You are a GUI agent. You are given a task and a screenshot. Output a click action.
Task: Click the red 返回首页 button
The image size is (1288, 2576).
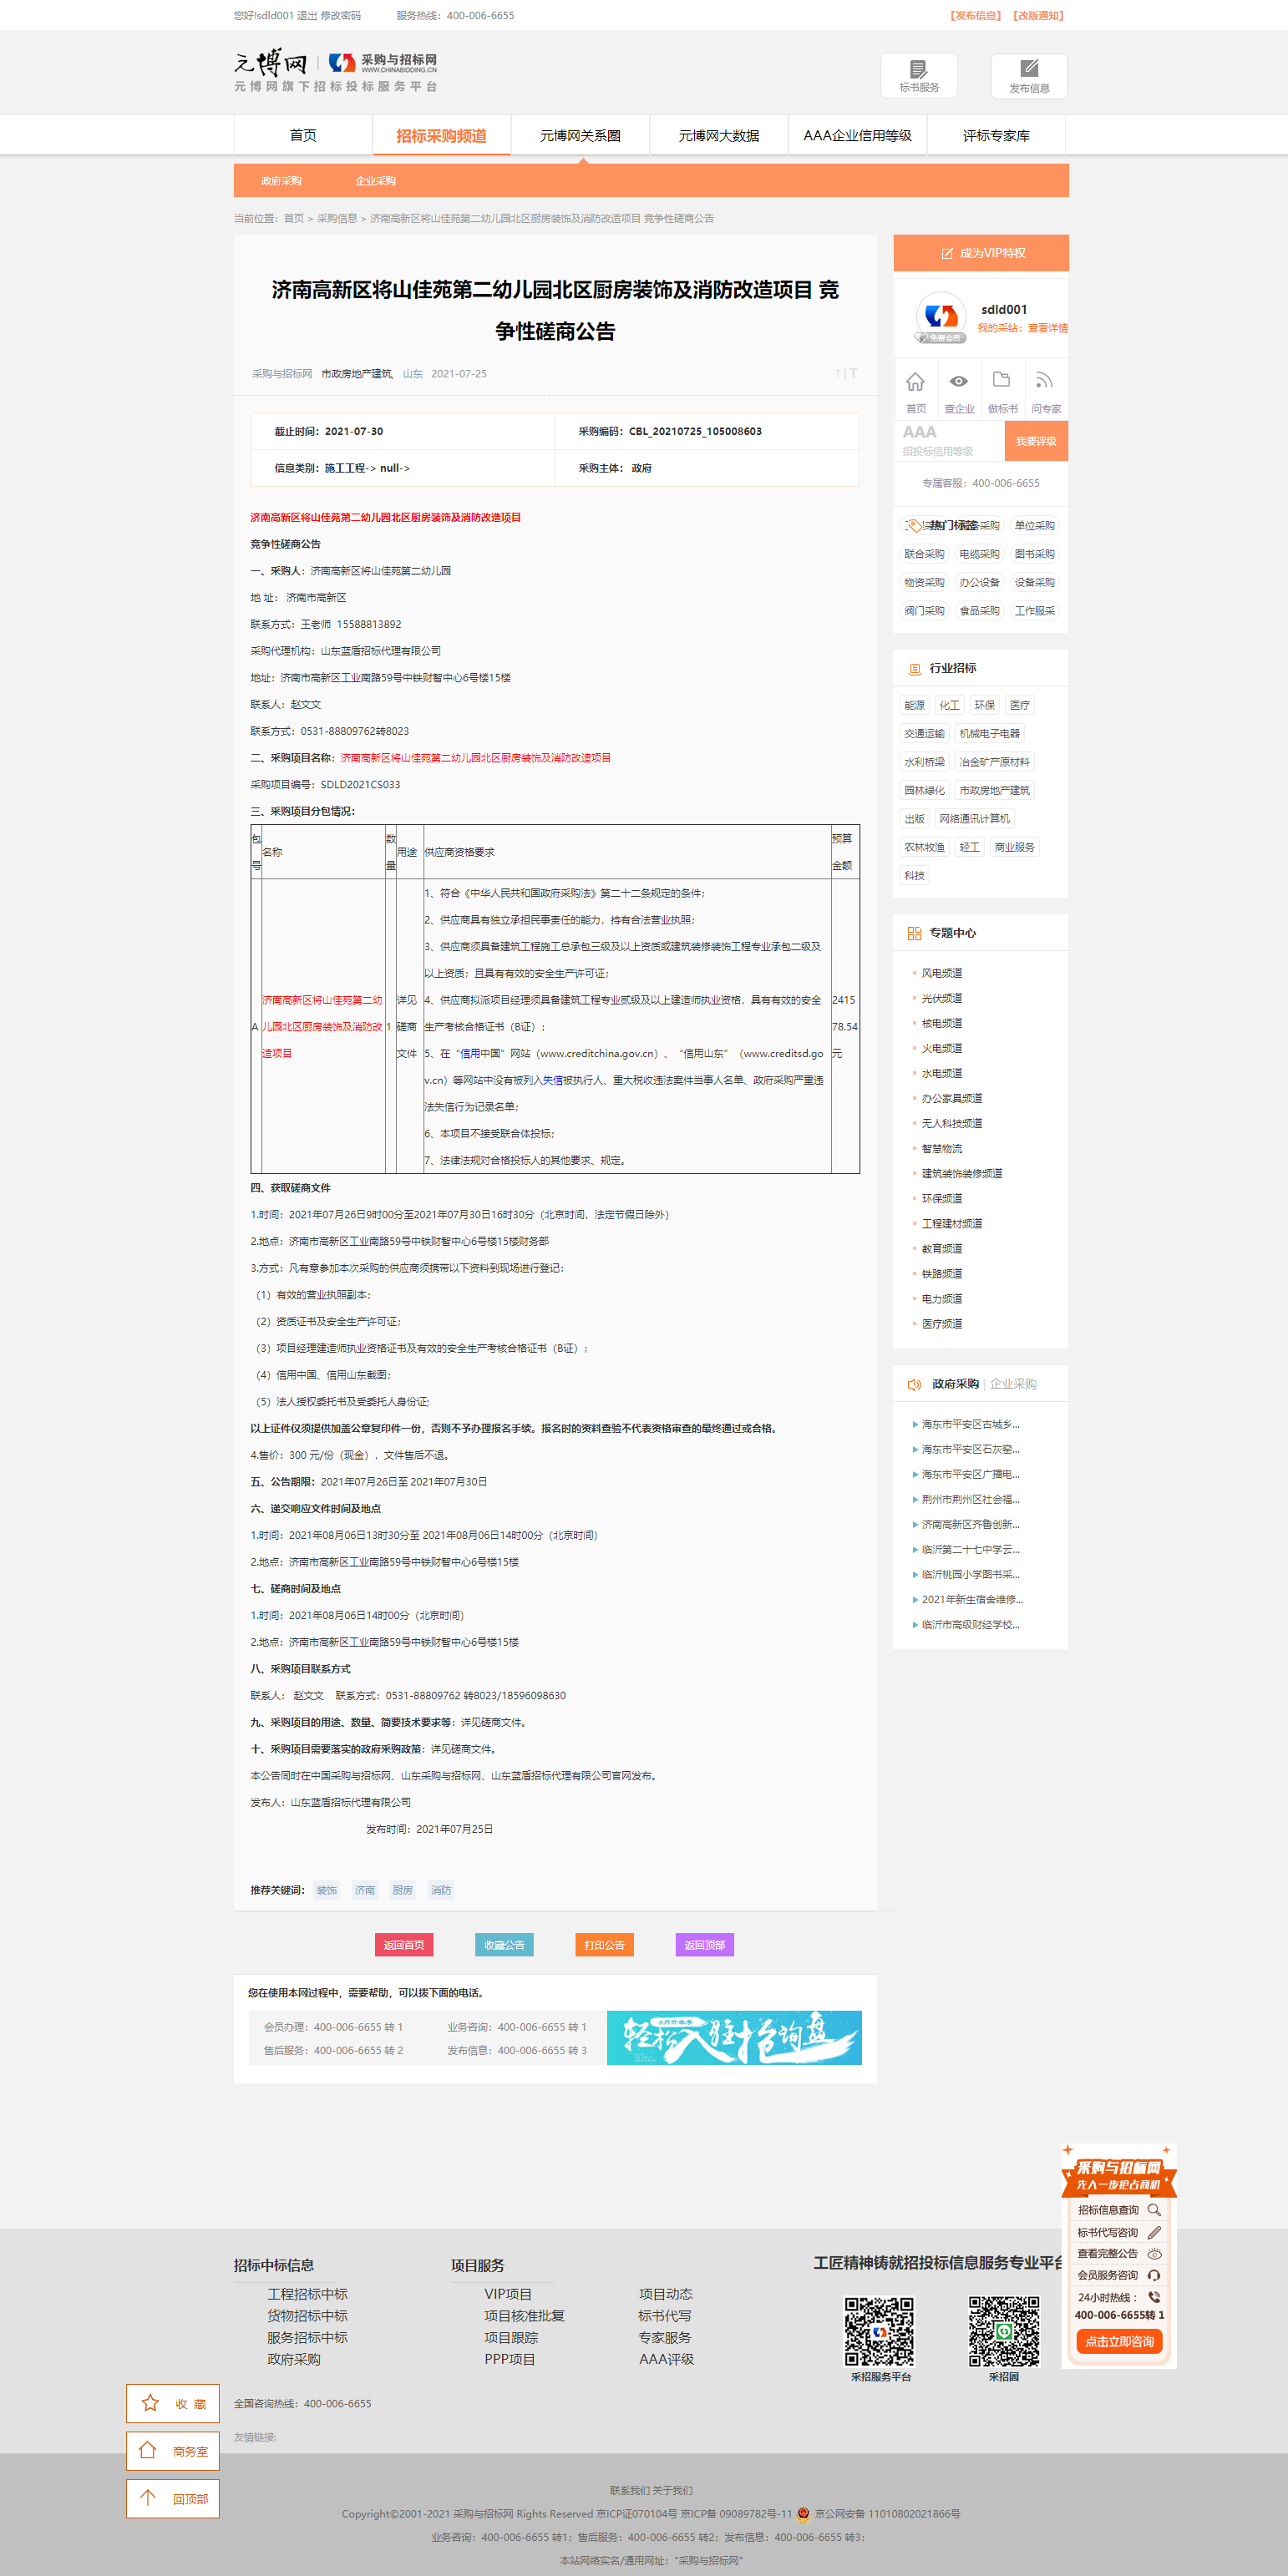click(x=404, y=1945)
